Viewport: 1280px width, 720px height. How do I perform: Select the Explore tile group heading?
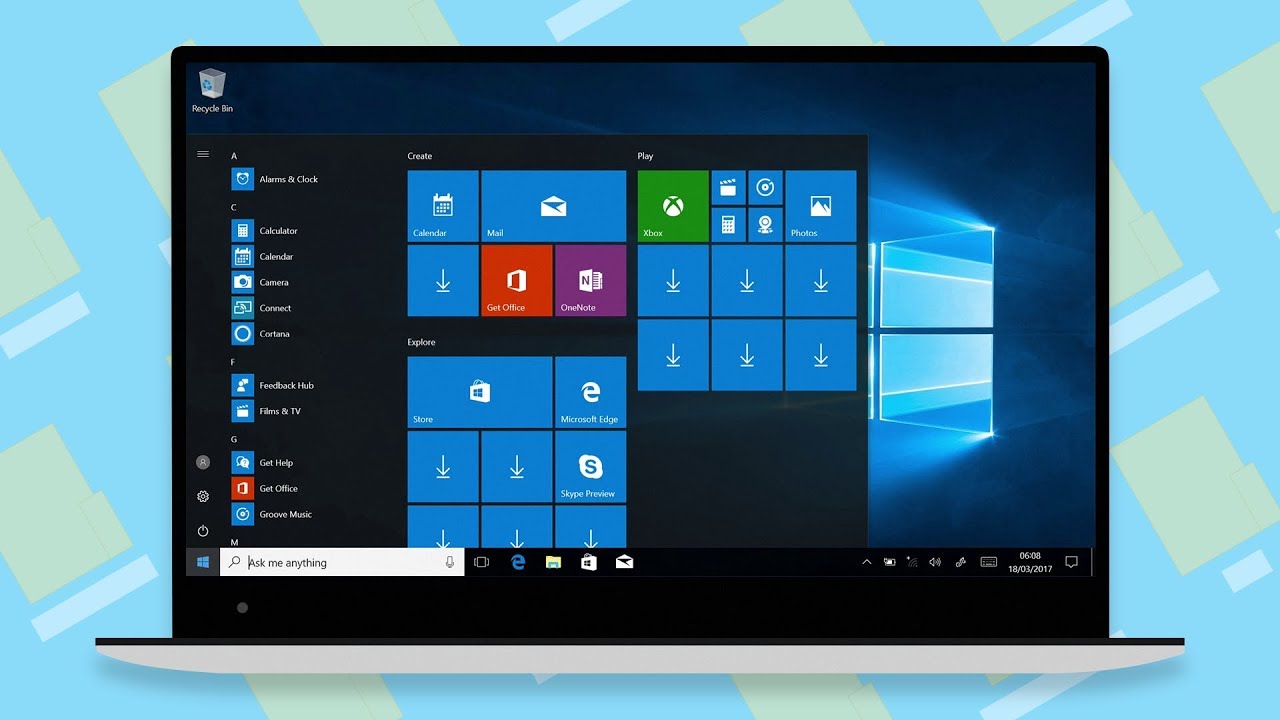[421, 342]
